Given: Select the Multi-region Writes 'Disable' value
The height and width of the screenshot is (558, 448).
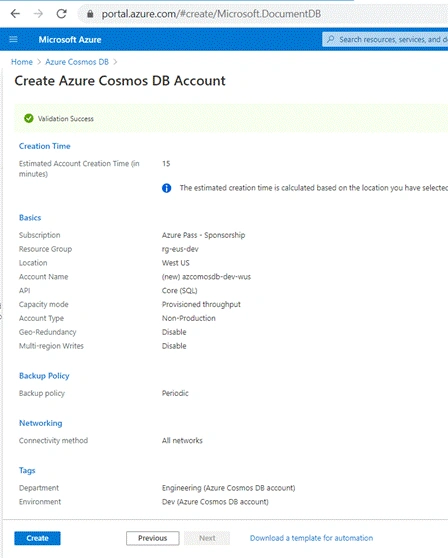Looking at the screenshot, I should (174, 346).
